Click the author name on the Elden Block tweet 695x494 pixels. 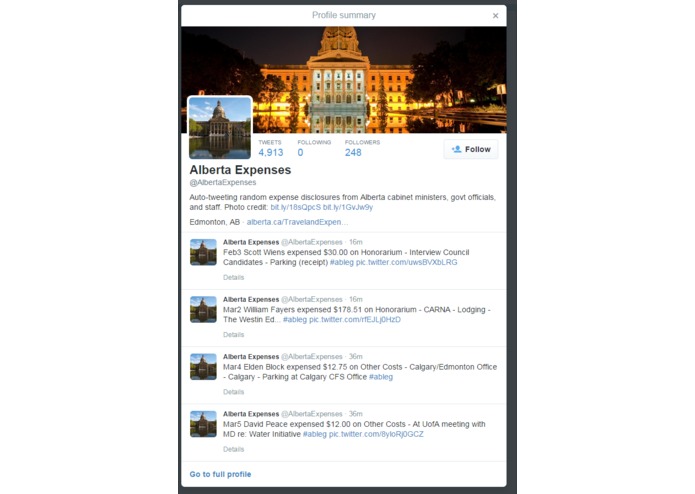point(251,357)
